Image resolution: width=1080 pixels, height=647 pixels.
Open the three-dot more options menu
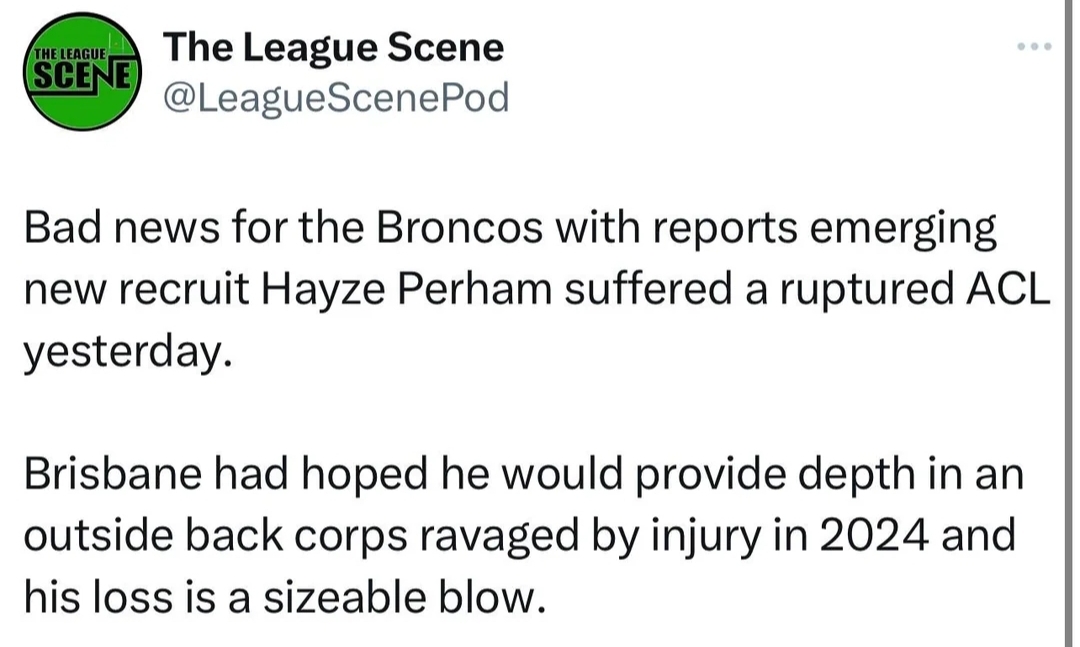[1034, 47]
